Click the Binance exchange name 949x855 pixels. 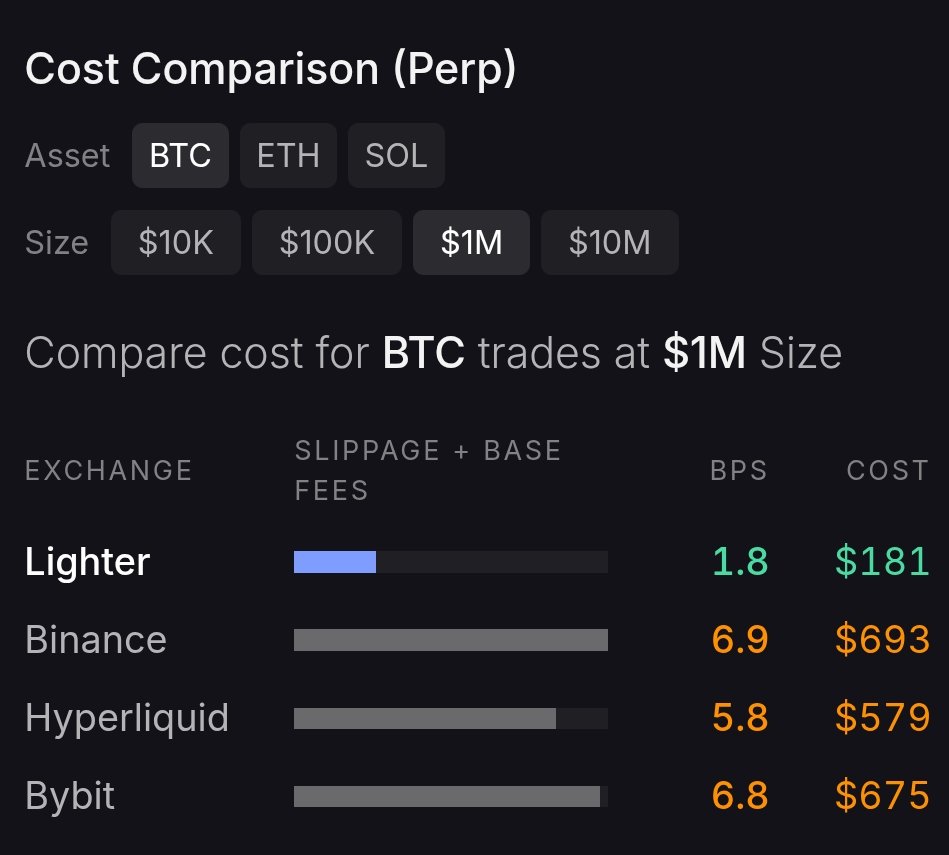(x=96, y=640)
